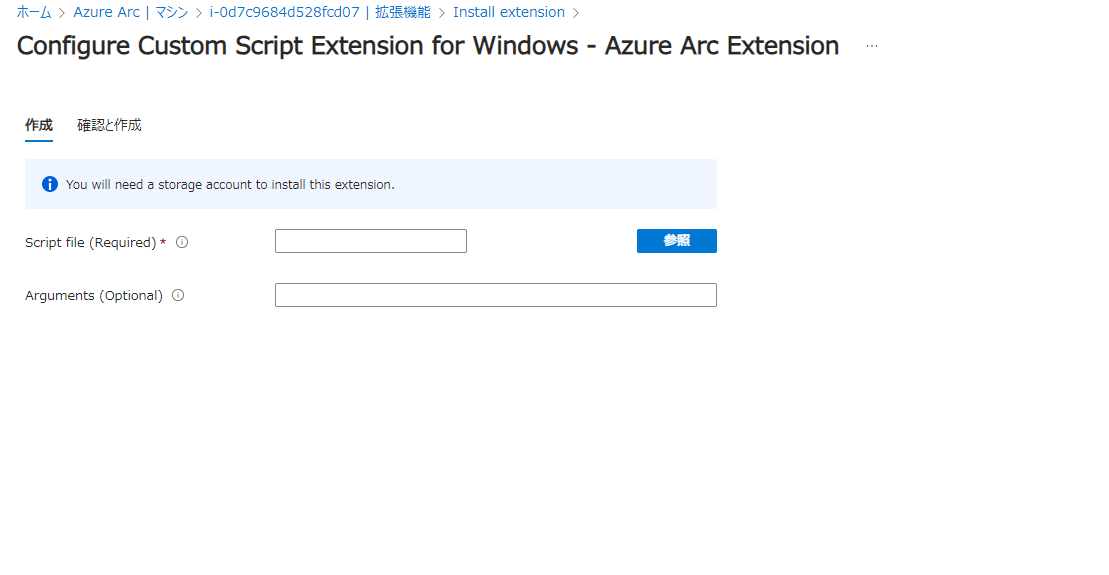Focus the Script file input field
This screenshot has height=575, width=1109.
point(371,241)
